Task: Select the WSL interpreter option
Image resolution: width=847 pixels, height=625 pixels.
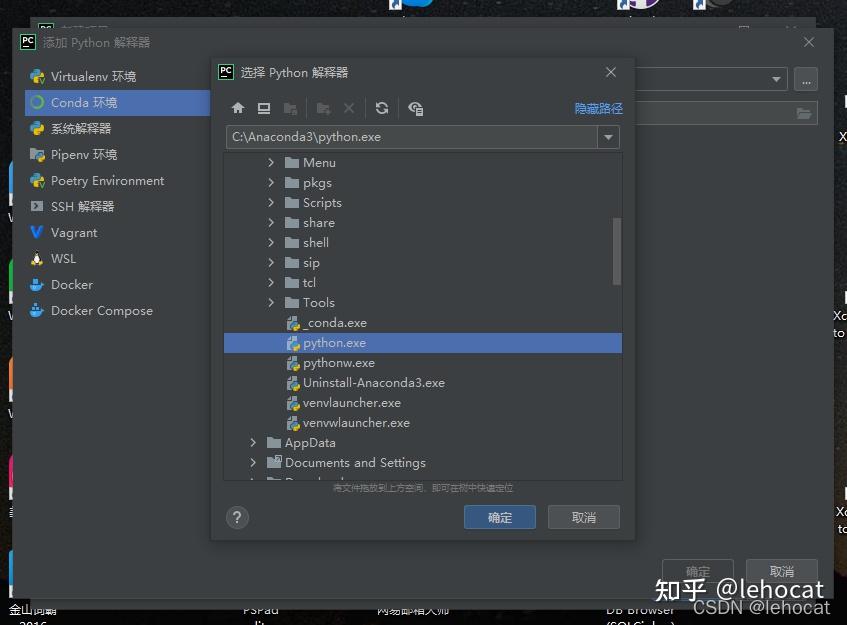Action: [63, 258]
